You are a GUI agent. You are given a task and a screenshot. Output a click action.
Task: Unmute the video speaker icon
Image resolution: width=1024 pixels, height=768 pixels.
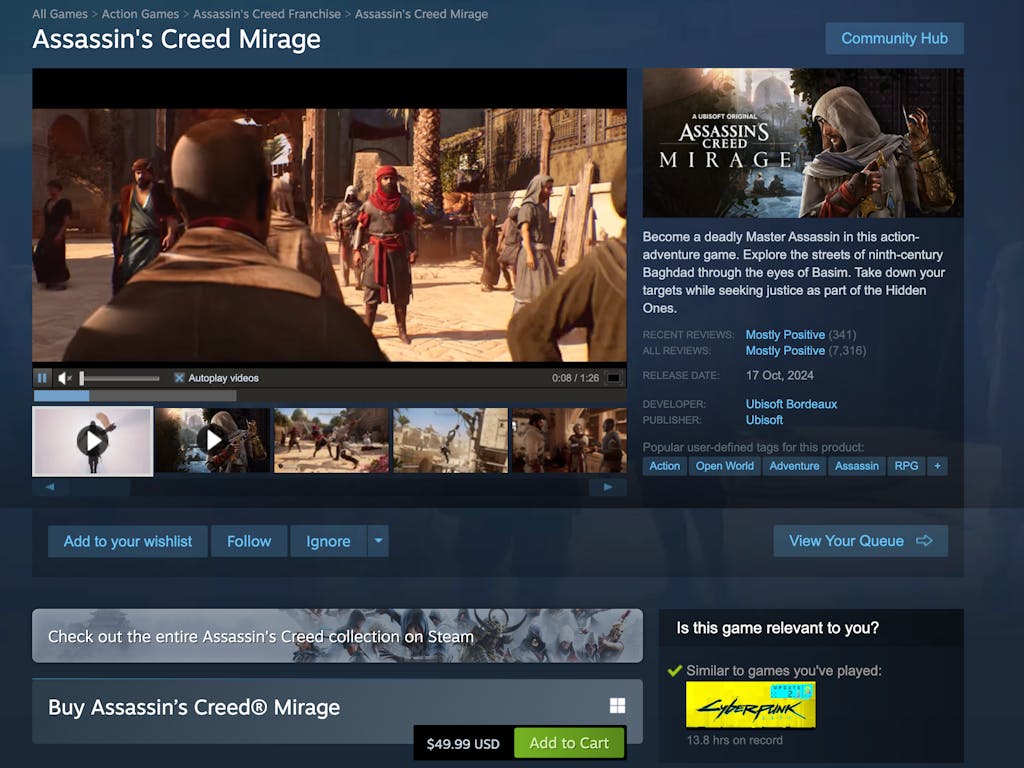(65, 378)
